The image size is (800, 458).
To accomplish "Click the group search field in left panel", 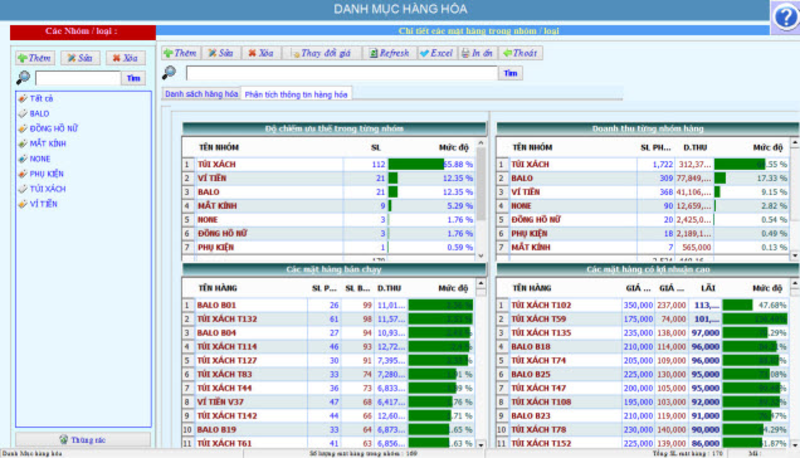I will tap(78, 77).
